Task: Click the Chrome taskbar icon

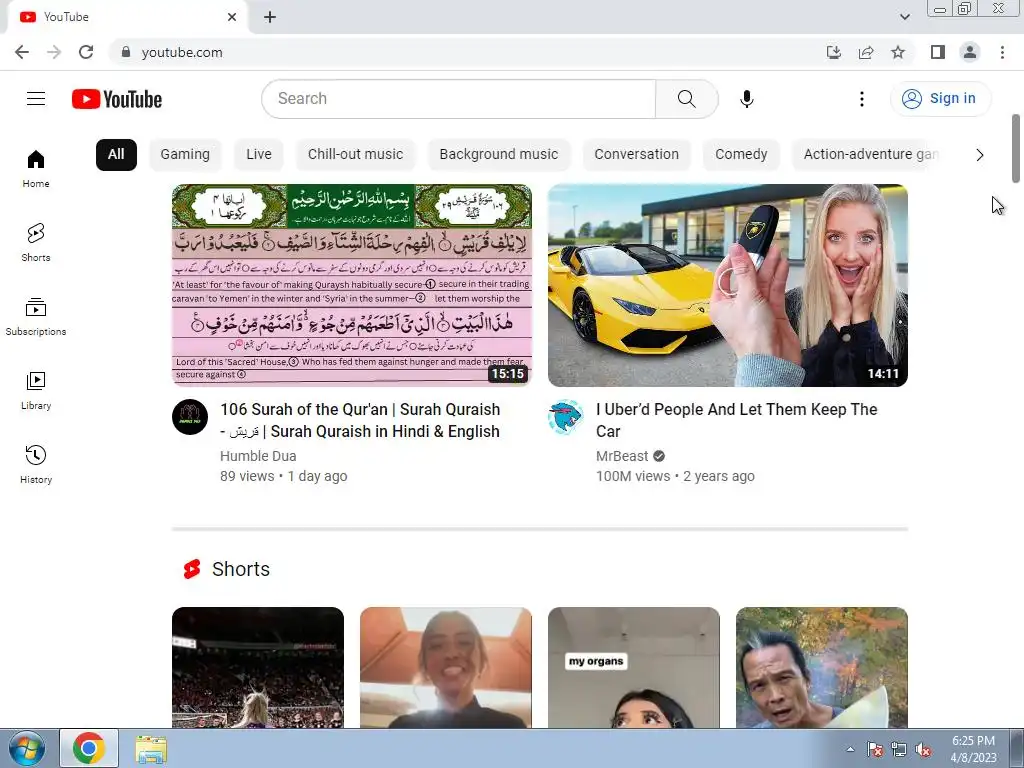Action: tap(89, 748)
